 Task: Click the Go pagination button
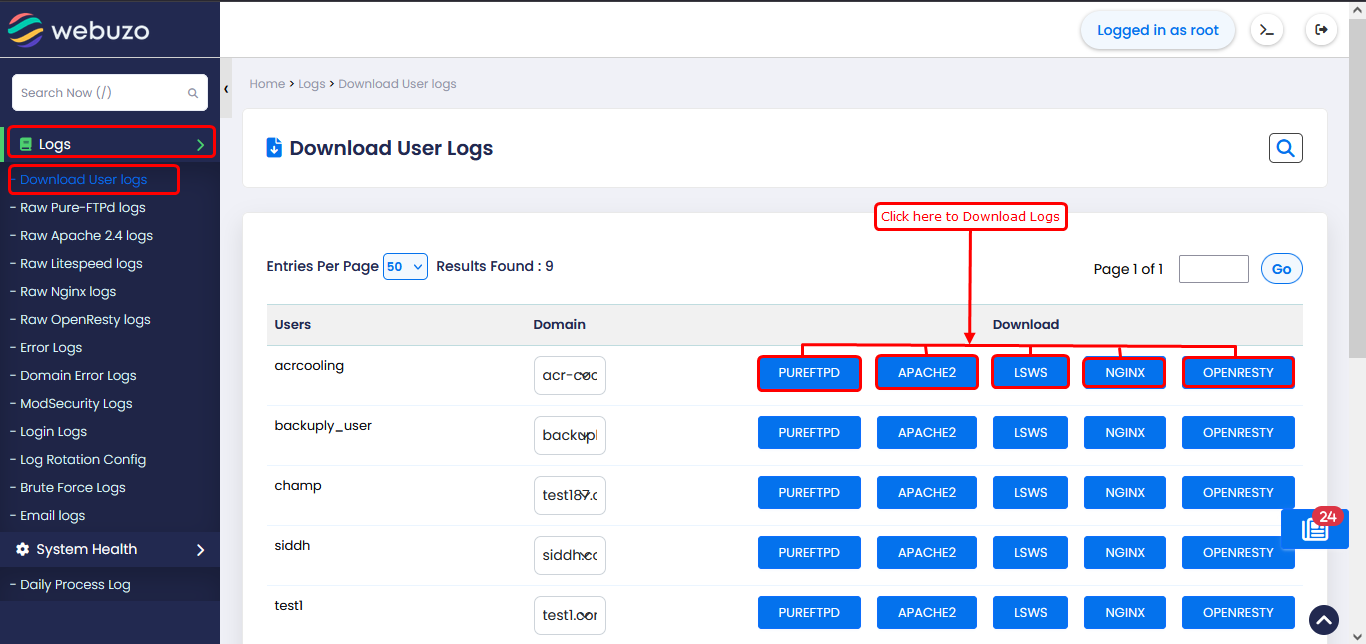(x=1281, y=269)
